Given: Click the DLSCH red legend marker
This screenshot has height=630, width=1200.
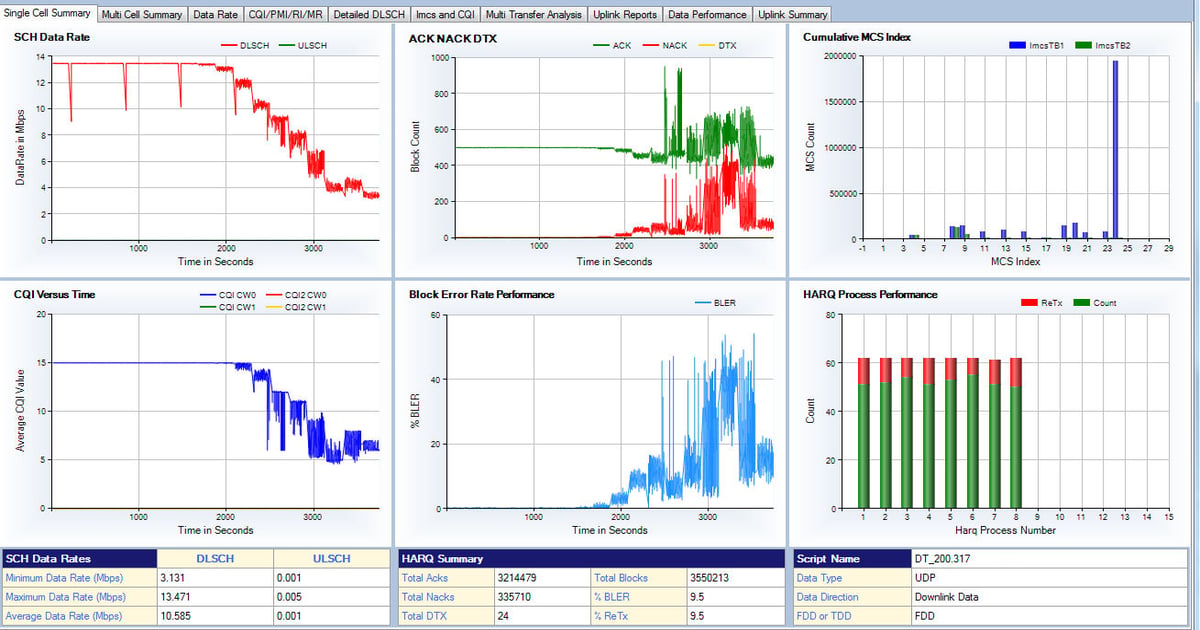Looking at the screenshot, I should click(x=229, y=45).
